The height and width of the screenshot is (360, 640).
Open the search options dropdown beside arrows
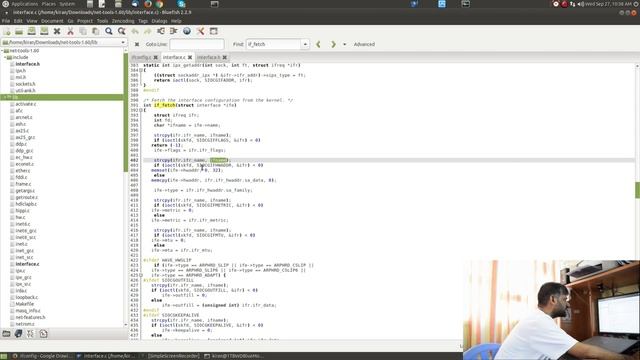click(344, 44)
